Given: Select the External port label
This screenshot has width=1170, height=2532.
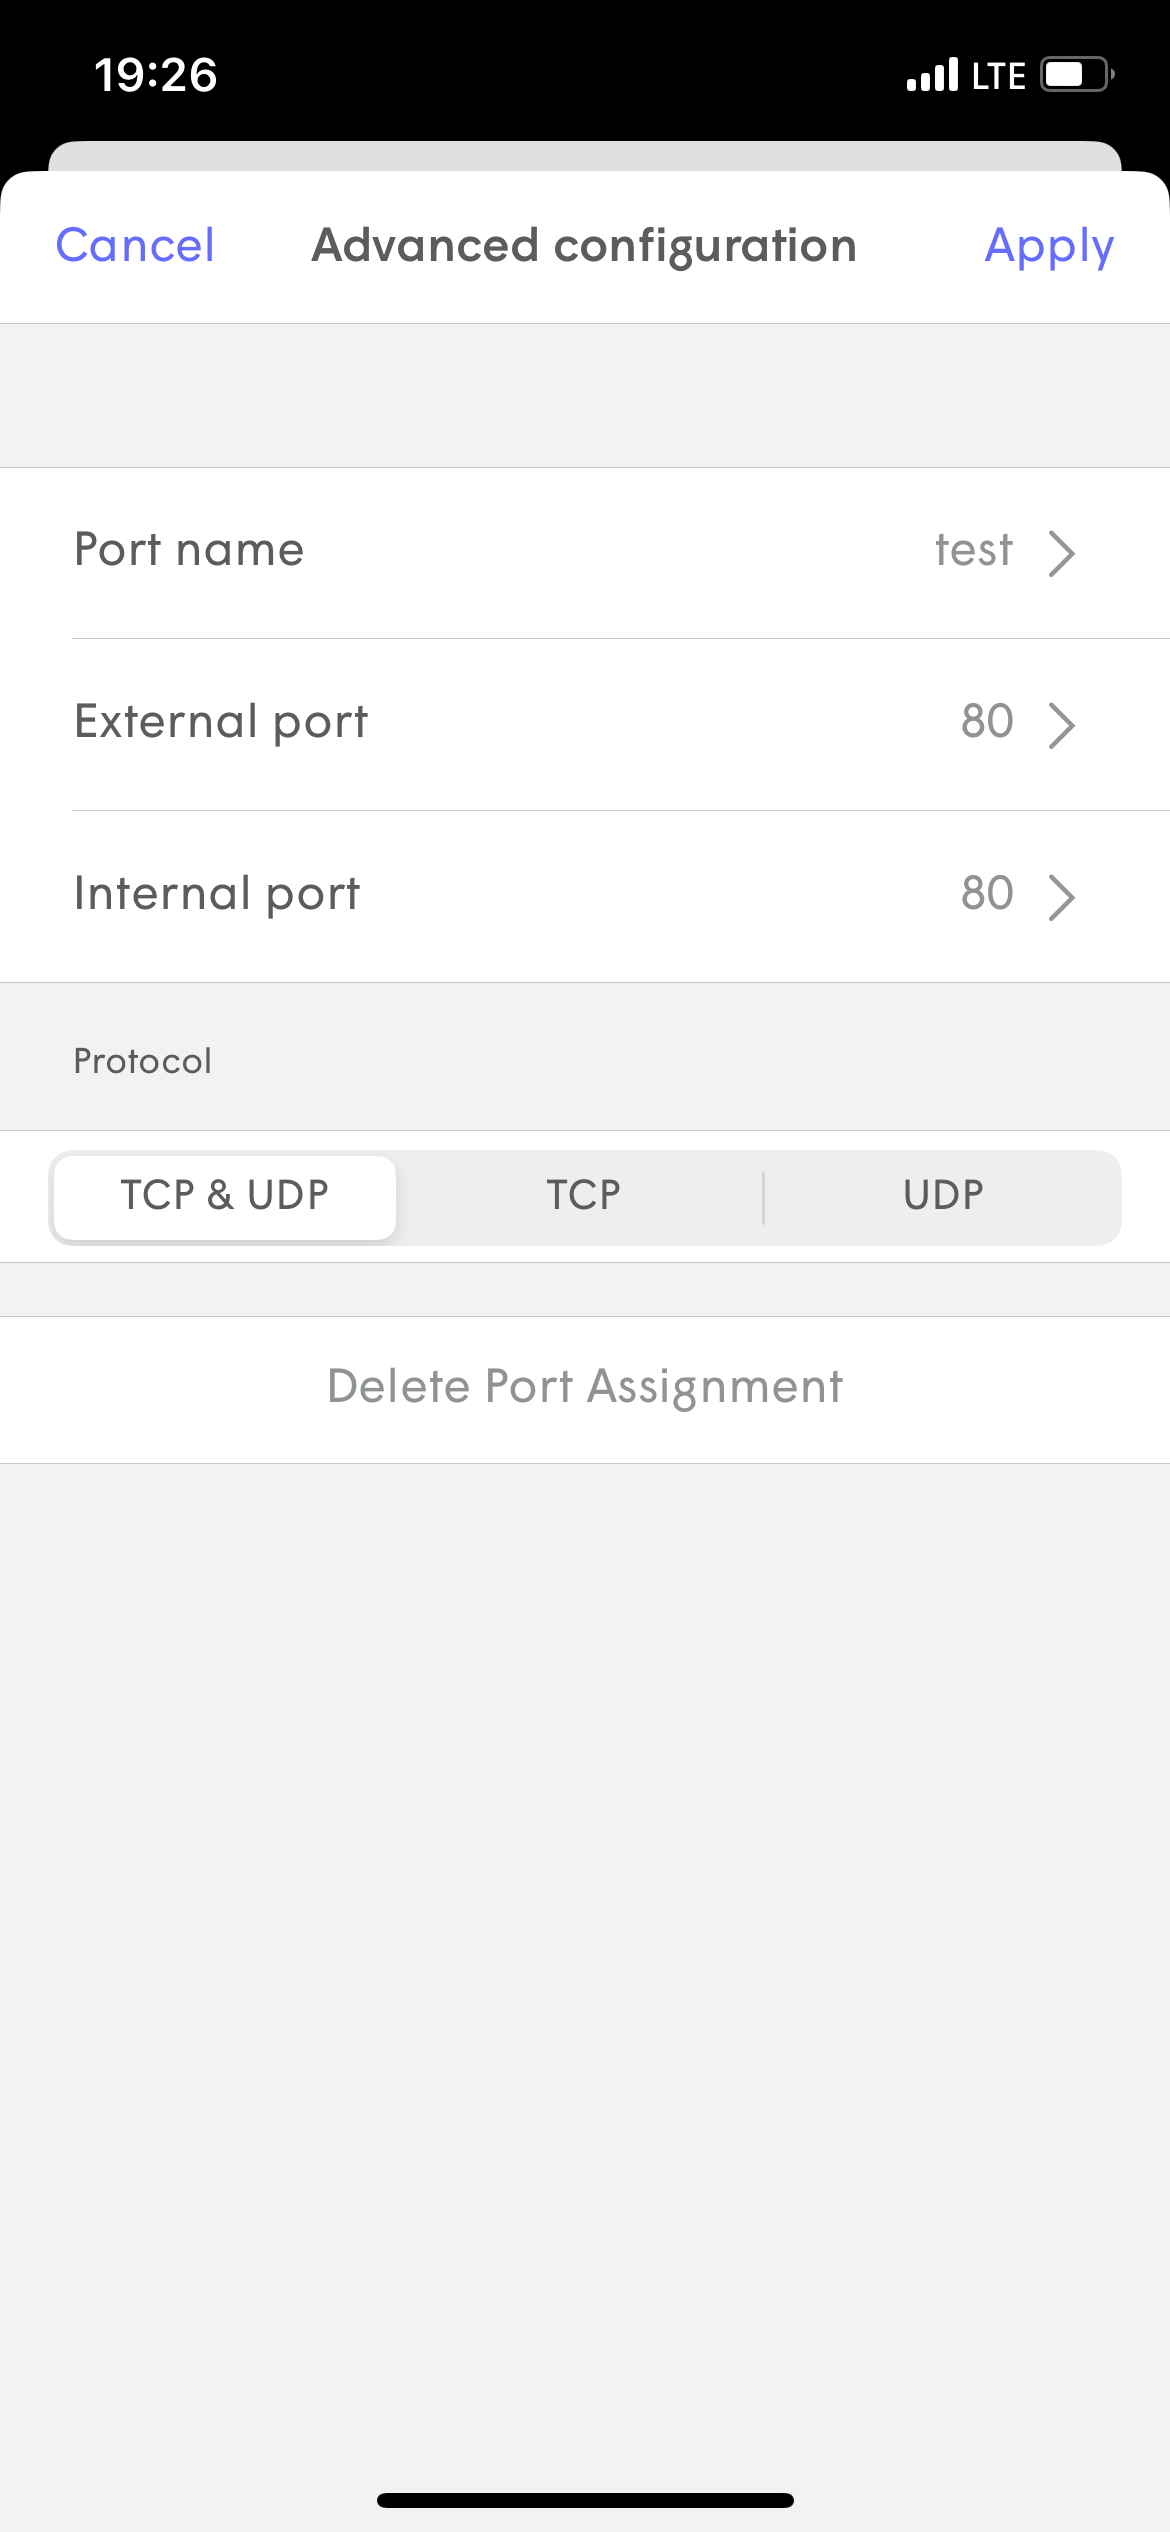Looking at the screenshot, I should pyautogui.click(x=221, y=722).
